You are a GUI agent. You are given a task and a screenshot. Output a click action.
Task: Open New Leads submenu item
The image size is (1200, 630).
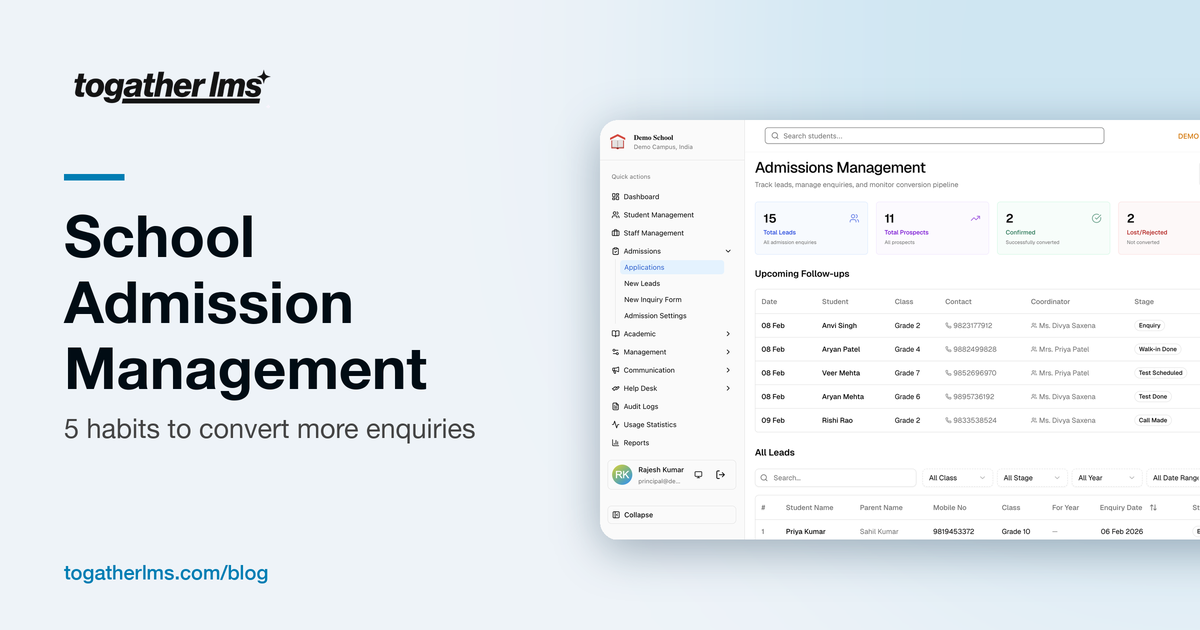642,284
